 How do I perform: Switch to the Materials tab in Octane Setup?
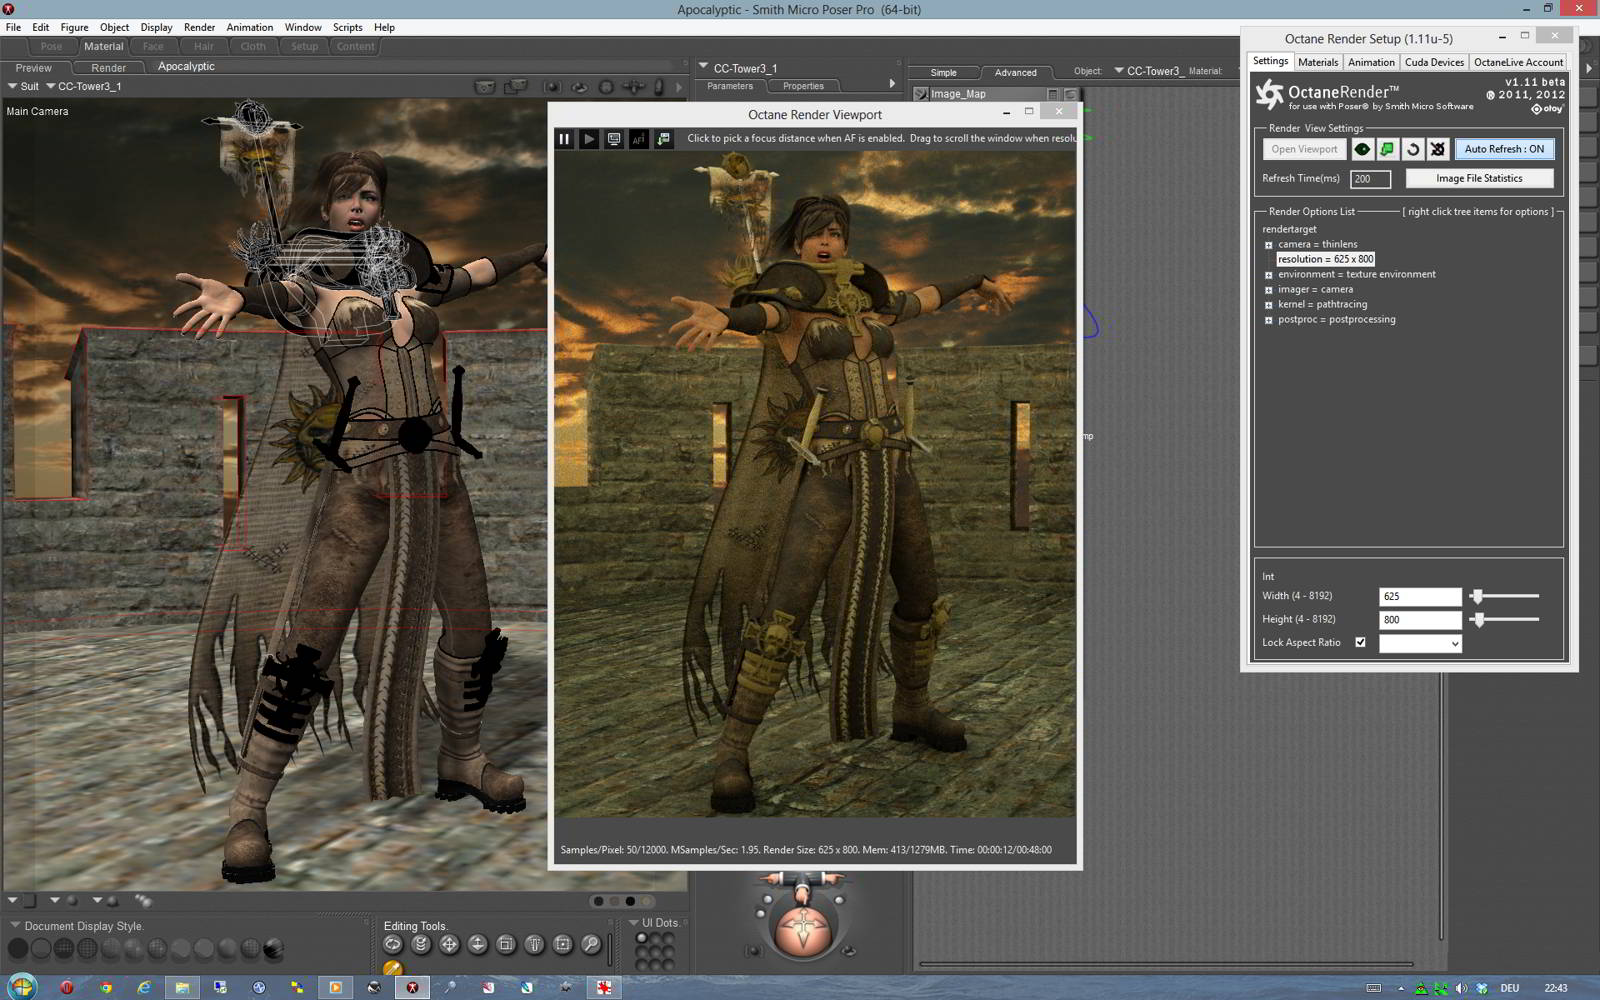[1317, 62]
